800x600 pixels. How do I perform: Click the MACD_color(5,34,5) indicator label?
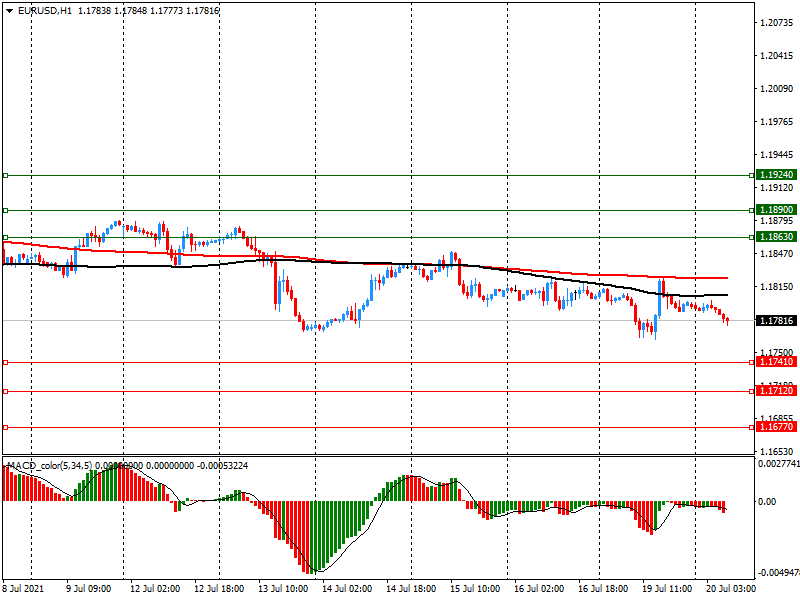[x=50, y=466]
